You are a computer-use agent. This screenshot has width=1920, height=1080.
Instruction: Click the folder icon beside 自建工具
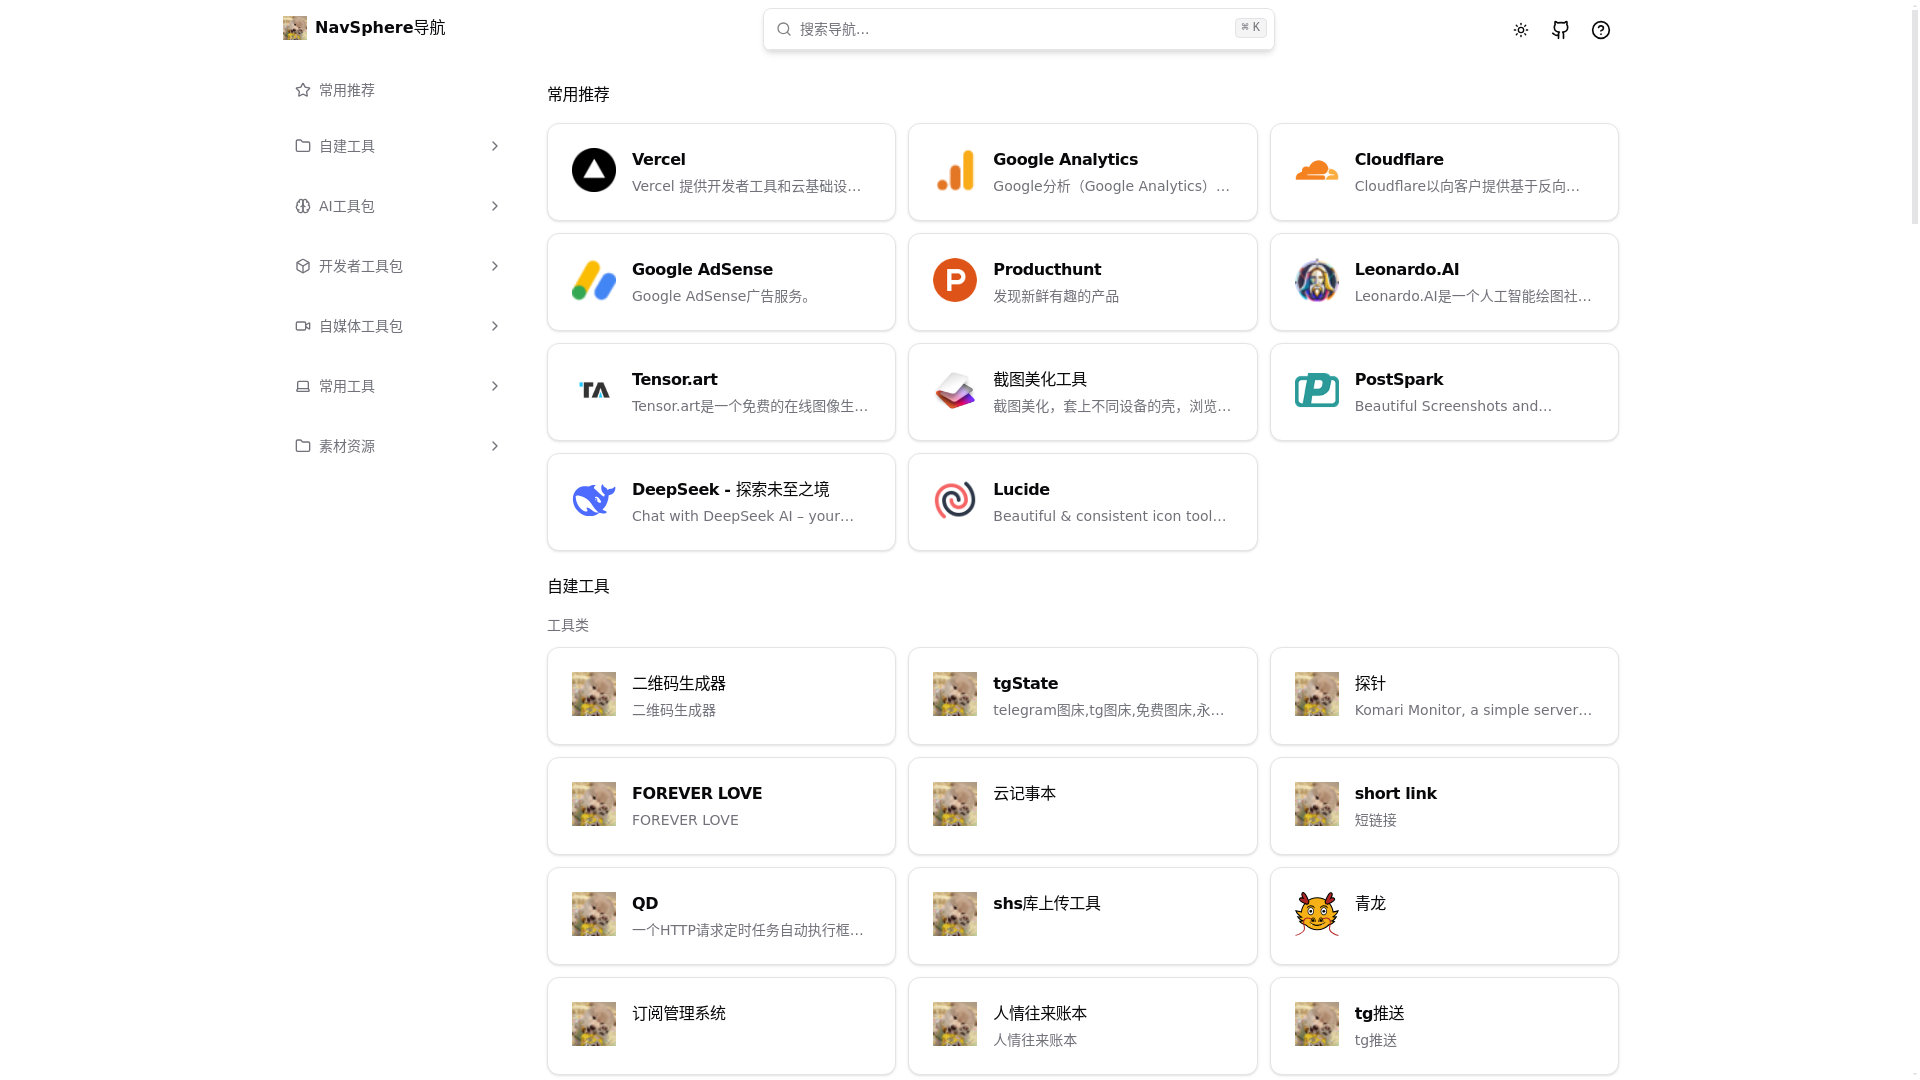pyautogui.click(x=303, y=146)
